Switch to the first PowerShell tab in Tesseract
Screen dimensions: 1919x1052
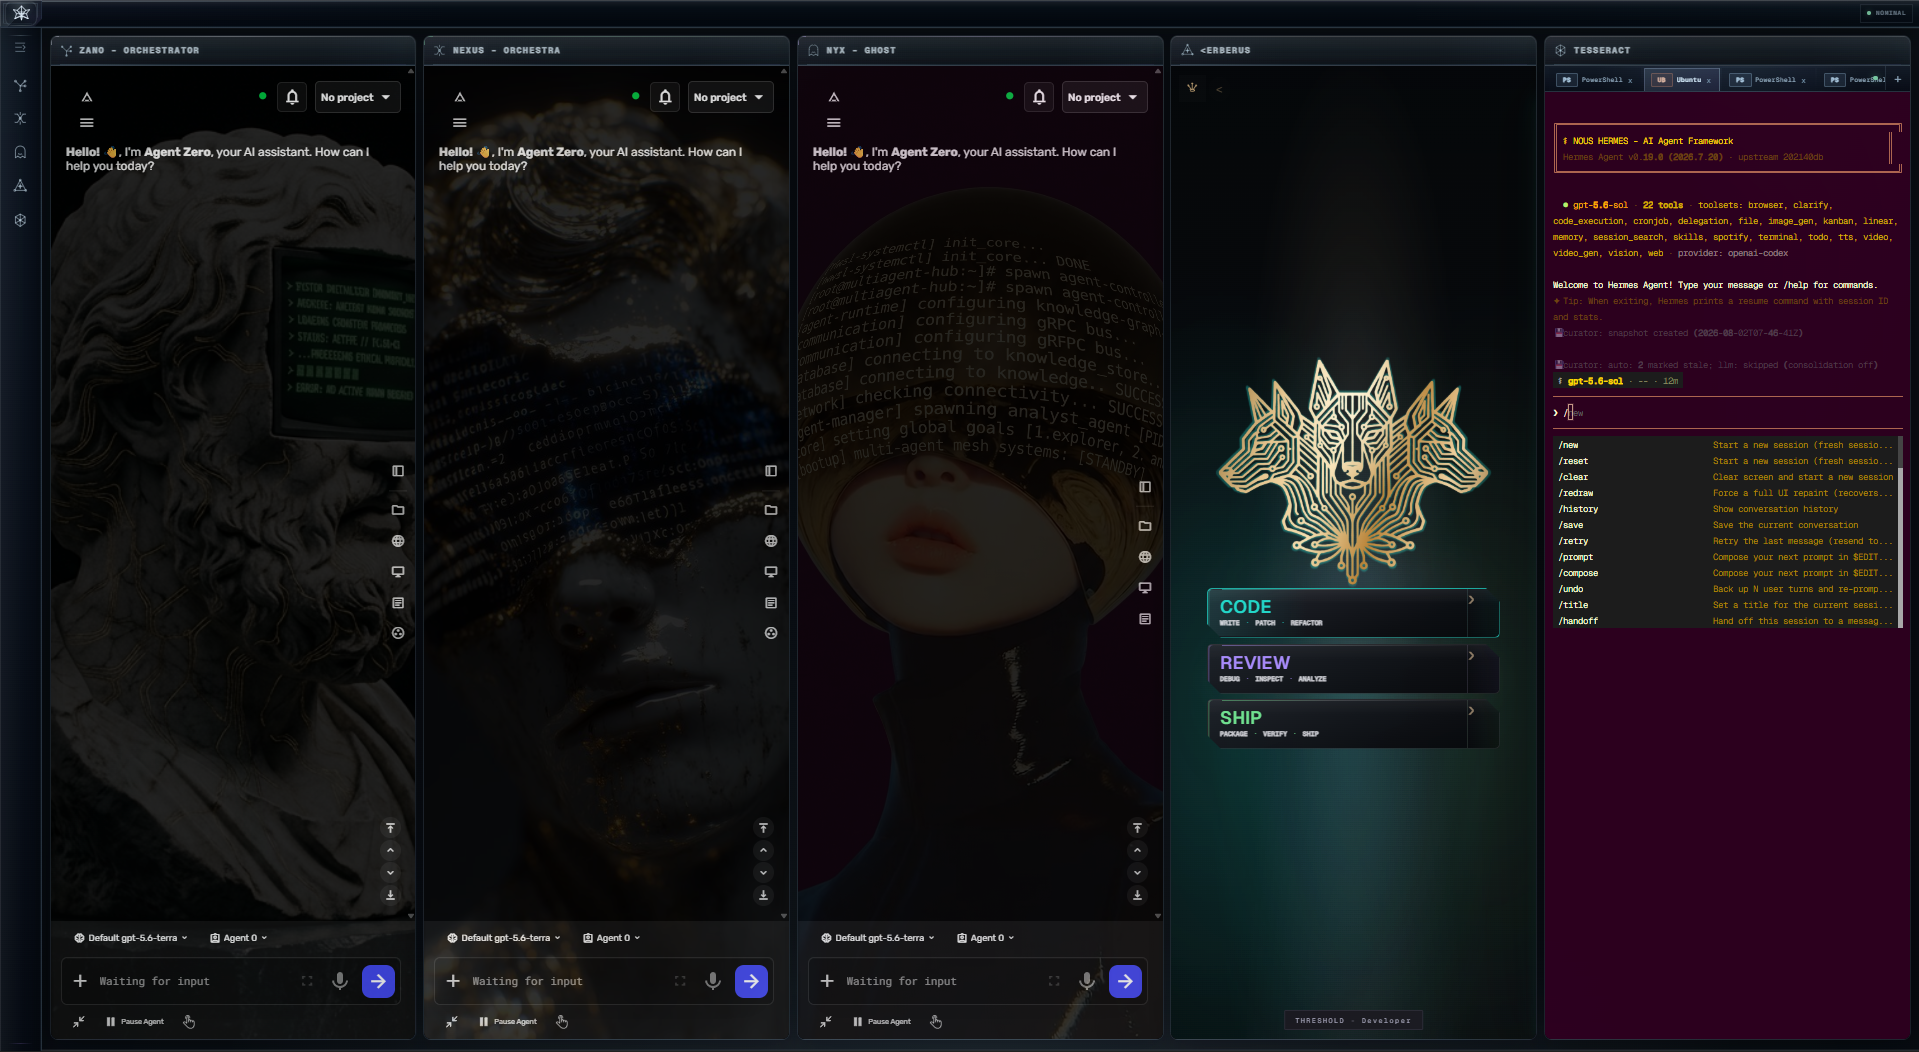tap(1595, 80)
